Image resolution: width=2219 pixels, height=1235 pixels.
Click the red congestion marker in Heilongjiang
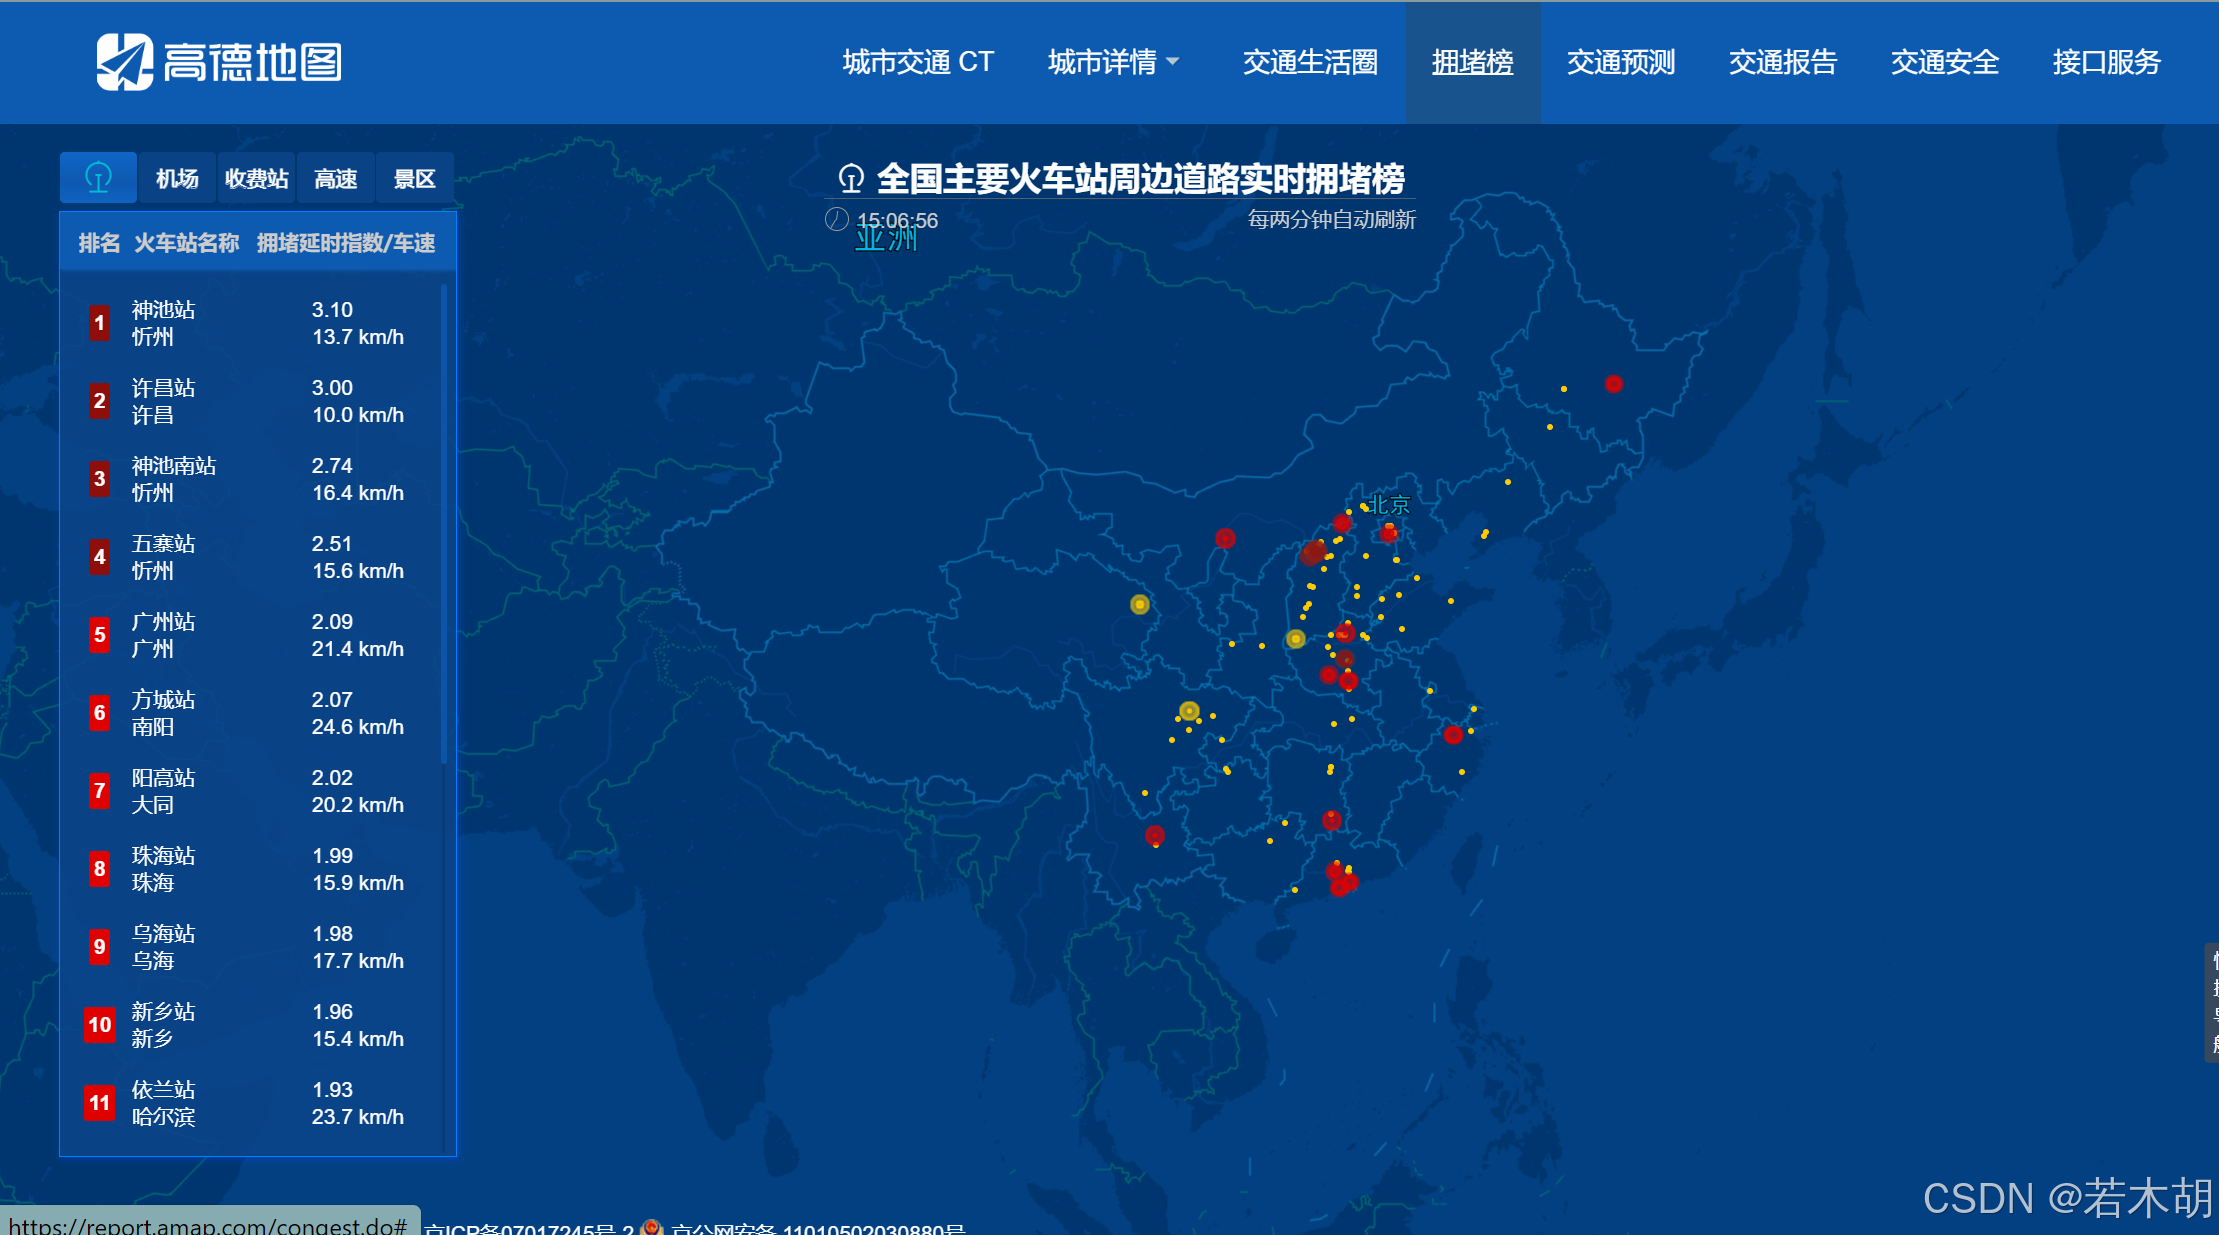point(1613,384)
